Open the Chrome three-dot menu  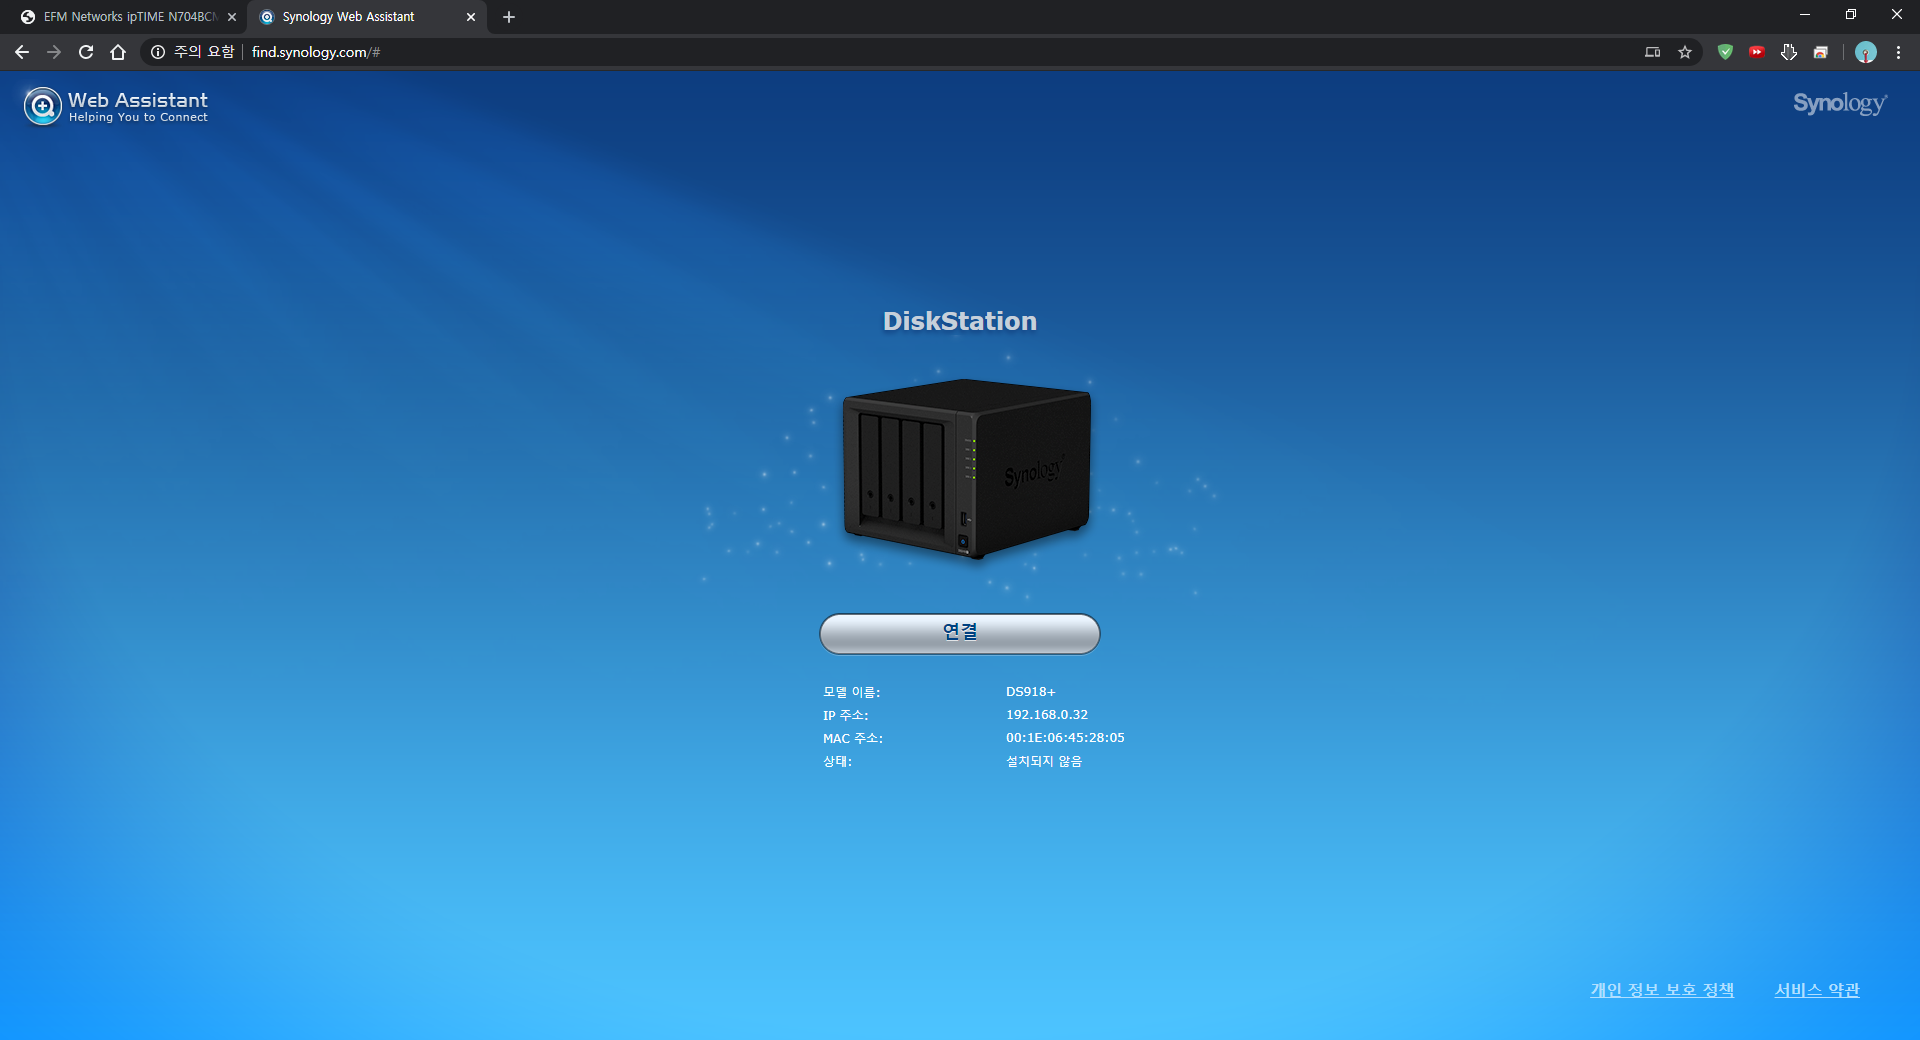(1899, 52)
